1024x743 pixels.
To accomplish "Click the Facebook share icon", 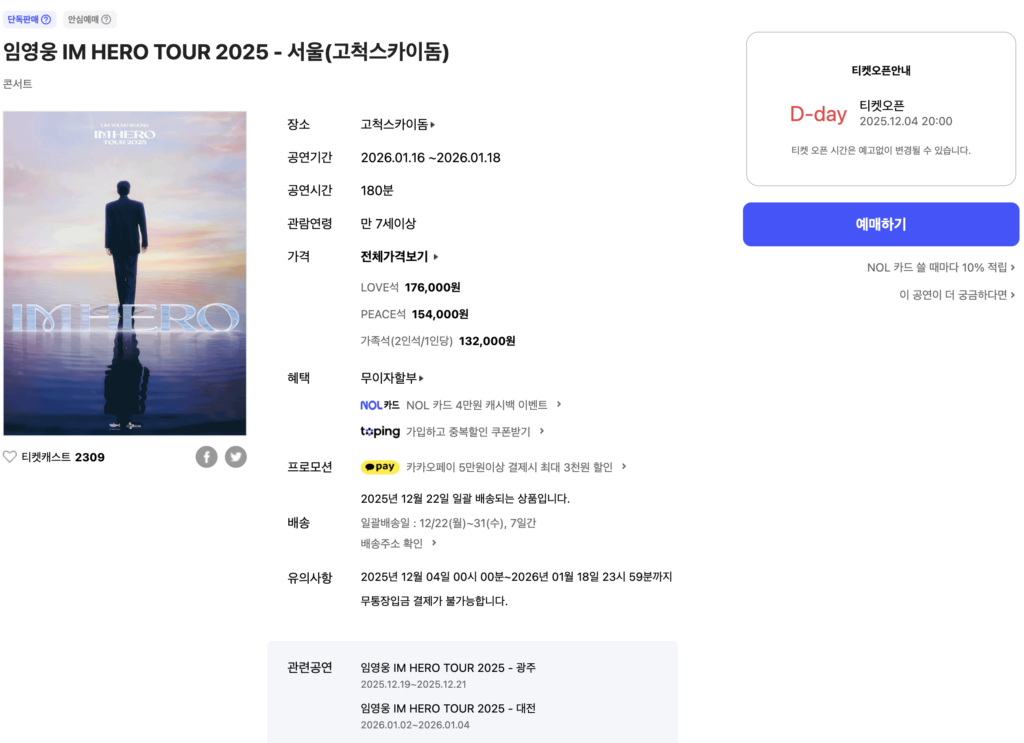I will tap(206, 457).
